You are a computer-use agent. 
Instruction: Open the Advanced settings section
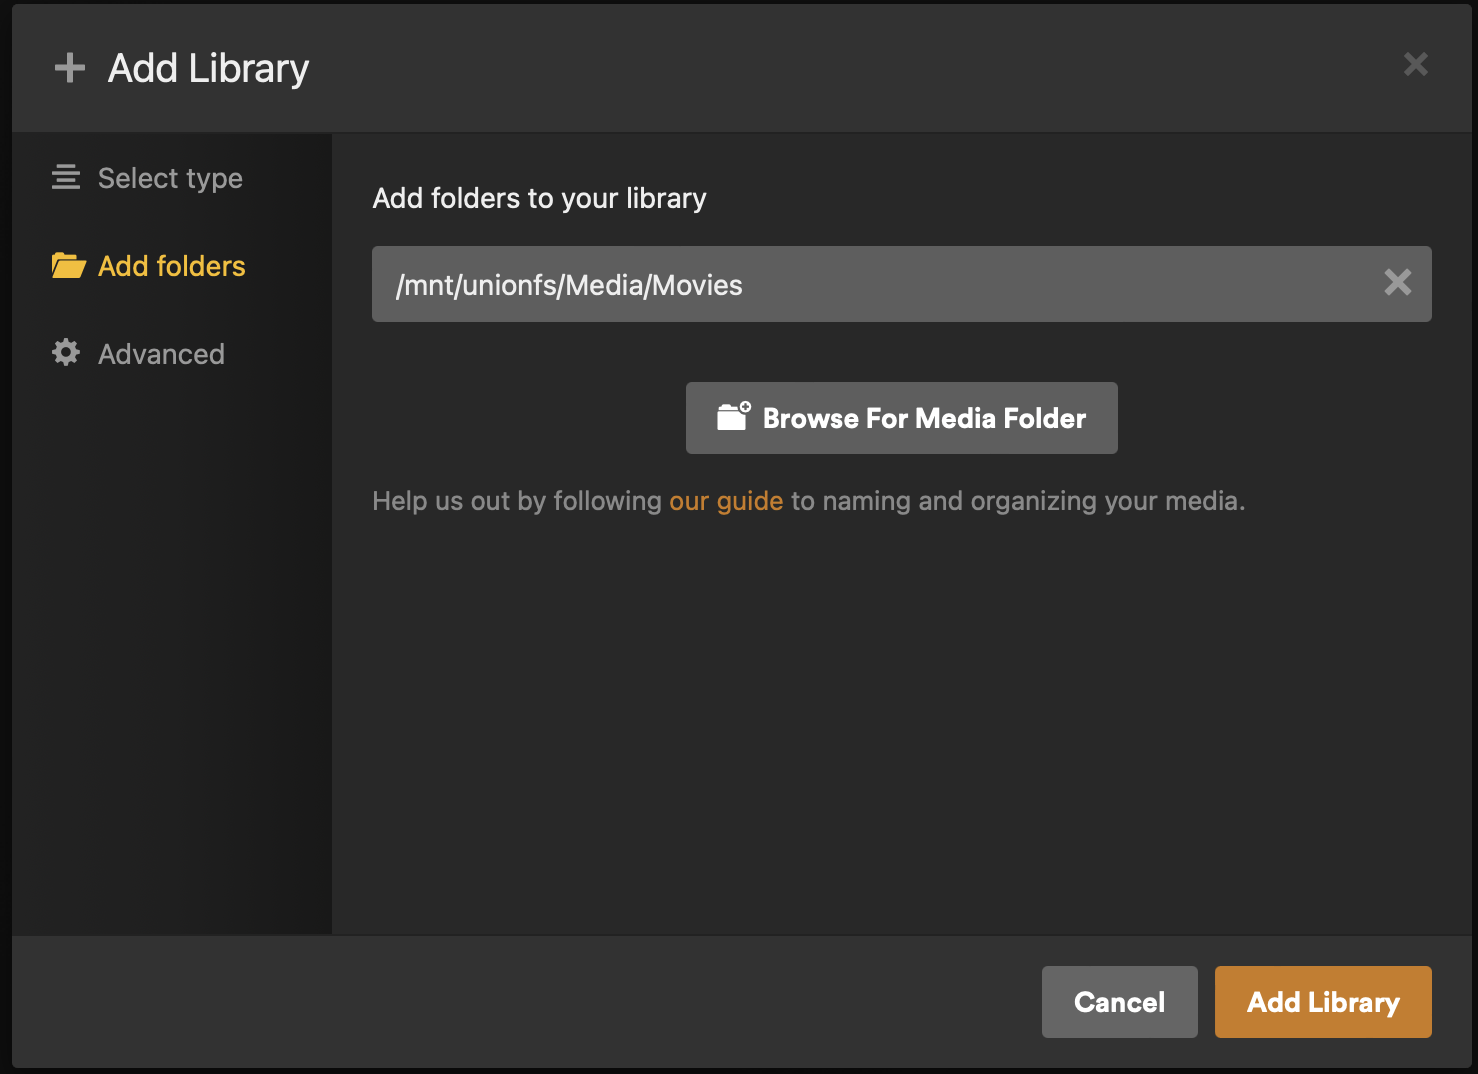click(161, 354)
